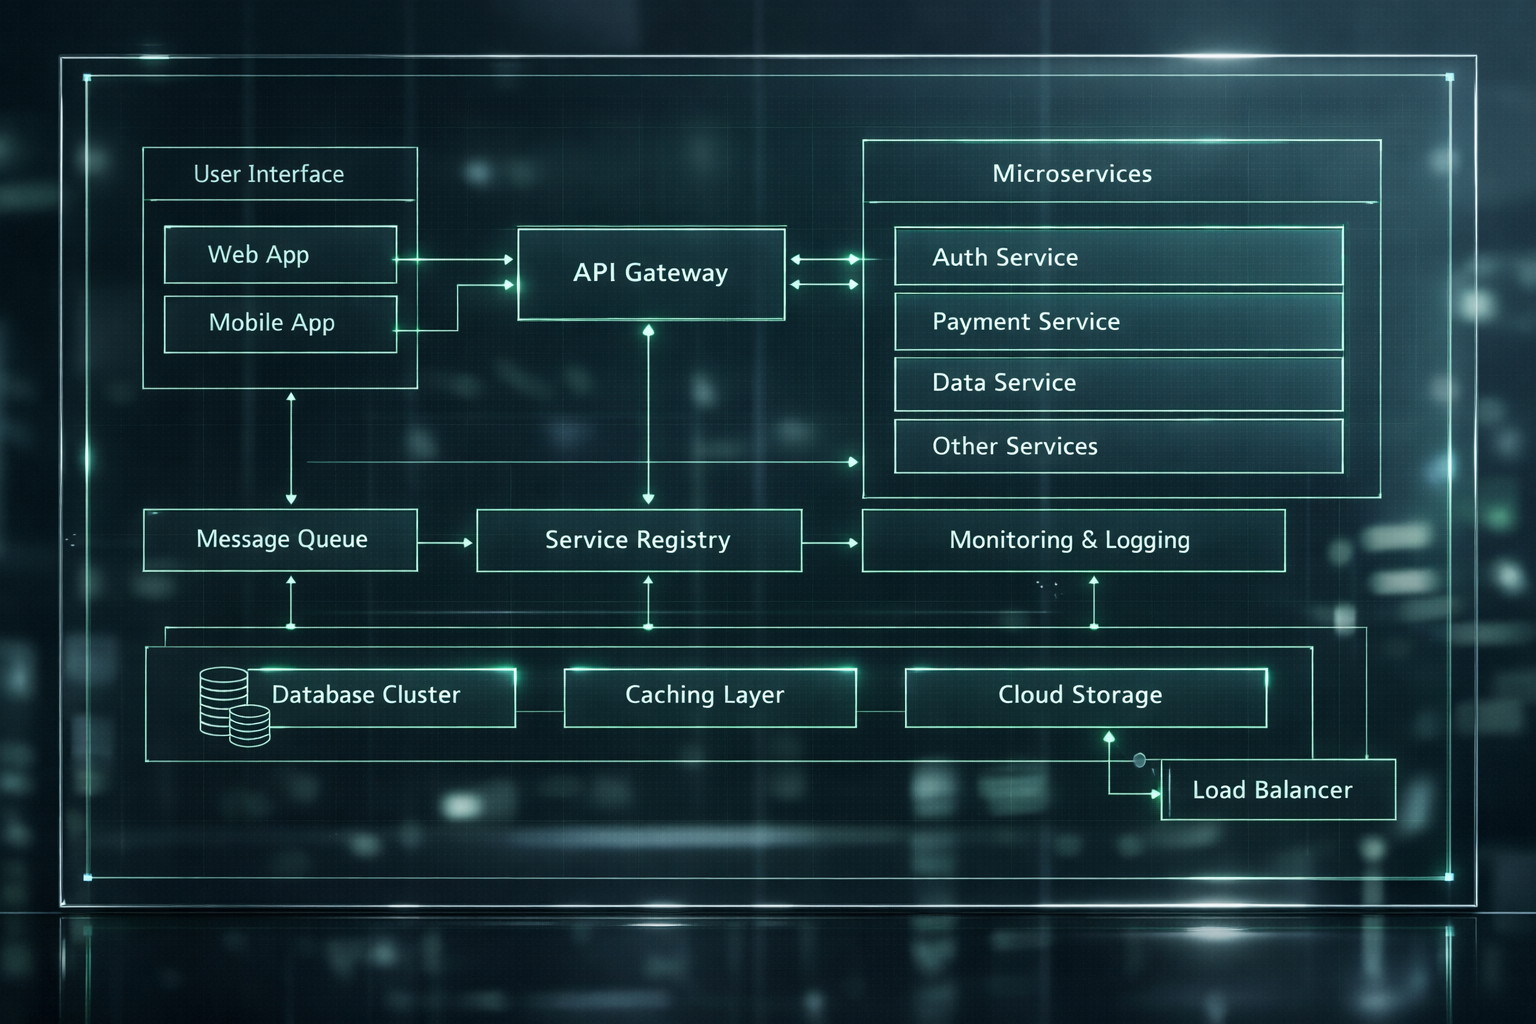Click arrow between Message Queue and Service Registry

(x=445, y=542)
